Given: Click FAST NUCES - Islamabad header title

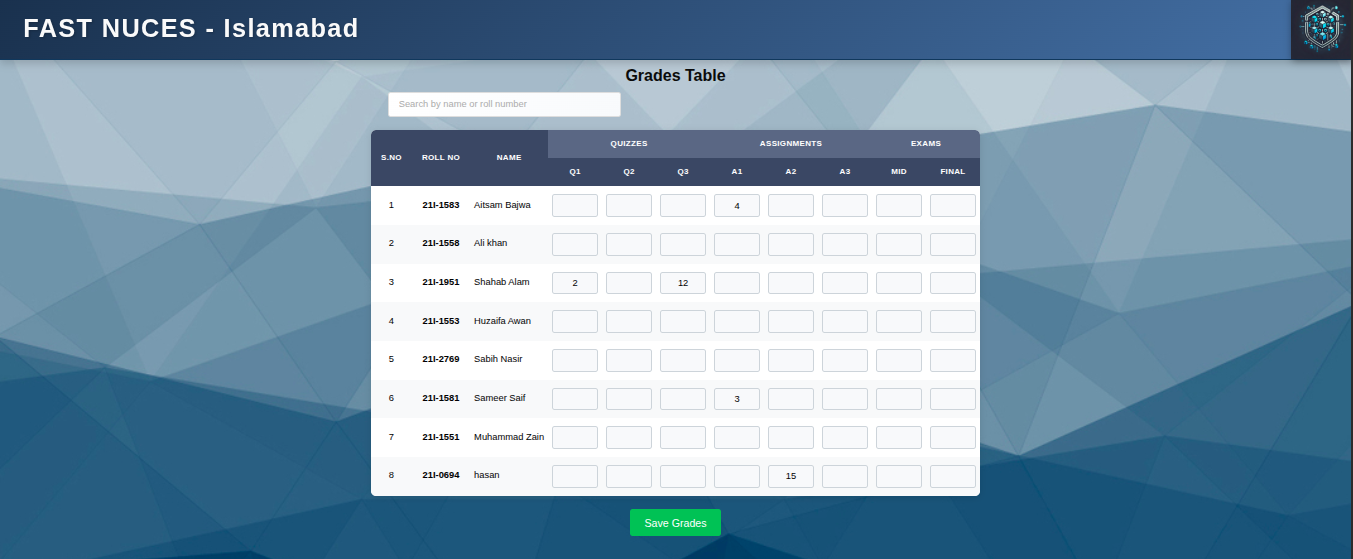Looking at the screenshot, I should tap(191, 28).
